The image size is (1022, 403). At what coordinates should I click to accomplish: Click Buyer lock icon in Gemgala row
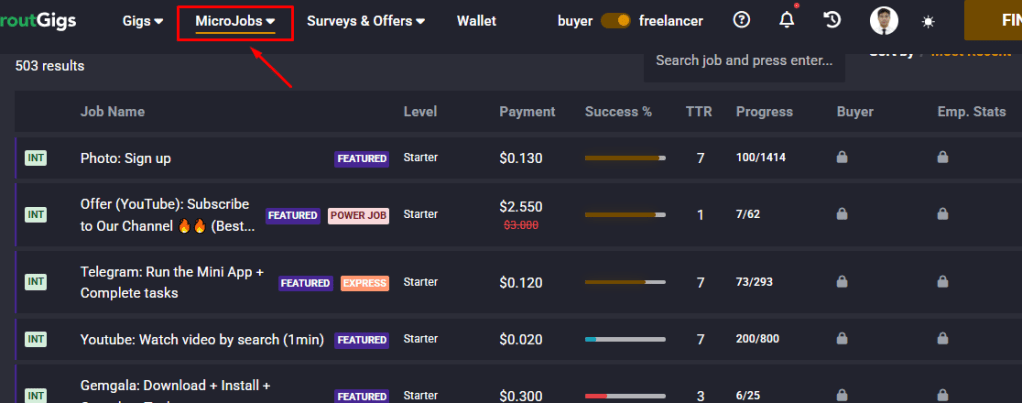pyautogui.click(x=842, y=395)
